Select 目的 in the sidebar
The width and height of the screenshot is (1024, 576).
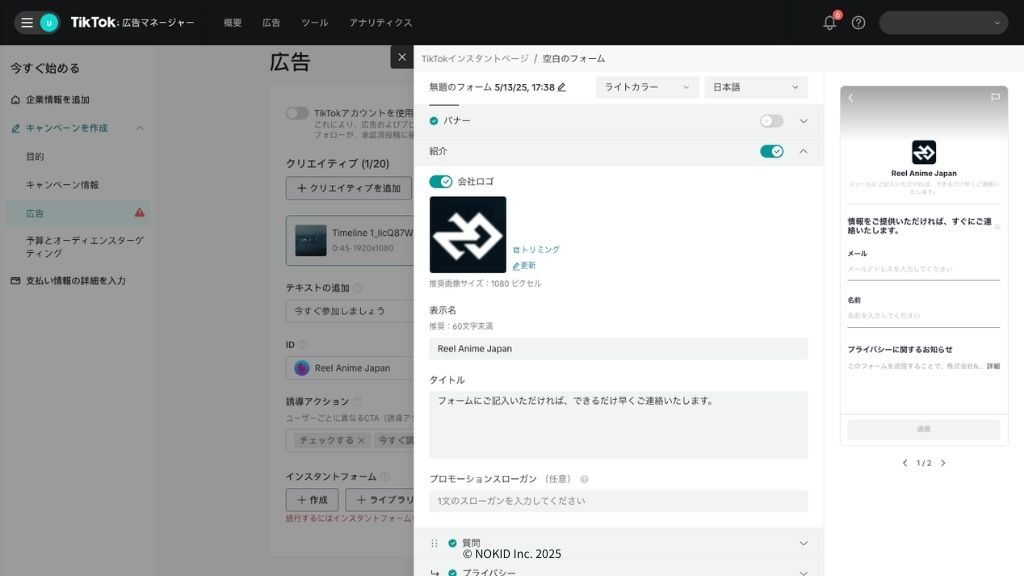[35, 157]
